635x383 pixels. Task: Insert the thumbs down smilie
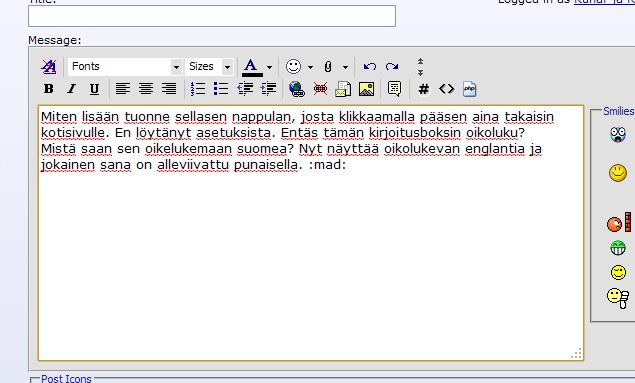[x=618, y=298]
